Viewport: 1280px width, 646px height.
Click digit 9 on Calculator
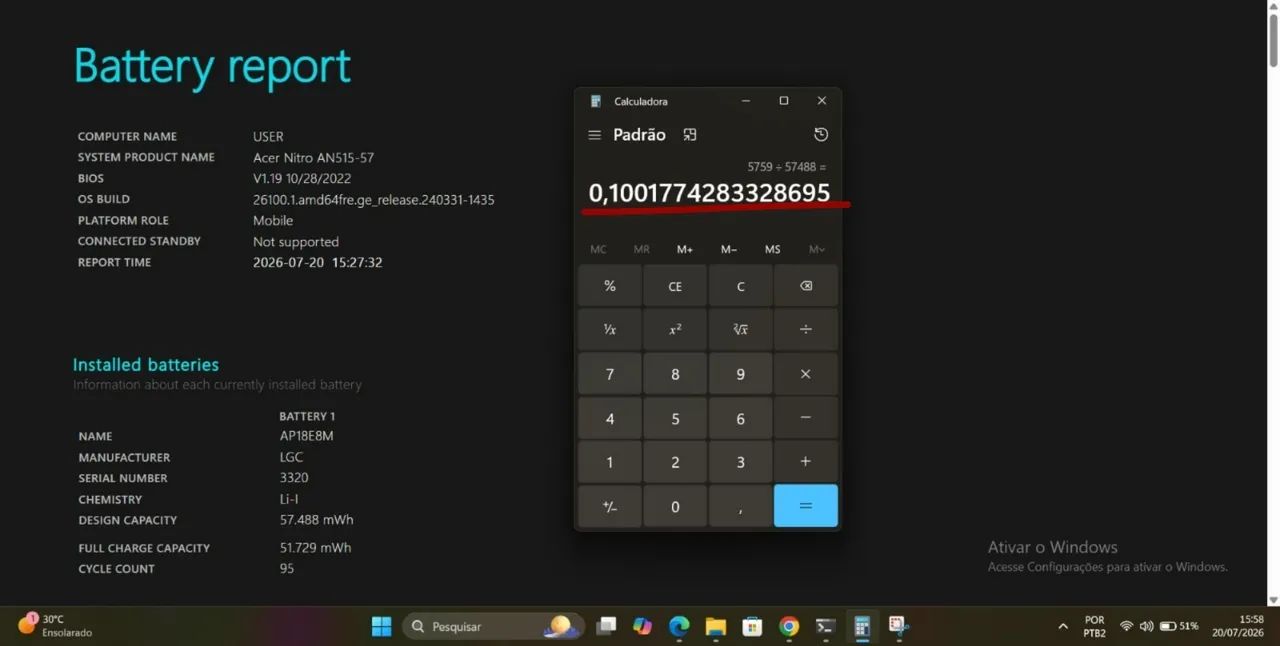click(x=741, y=374)
